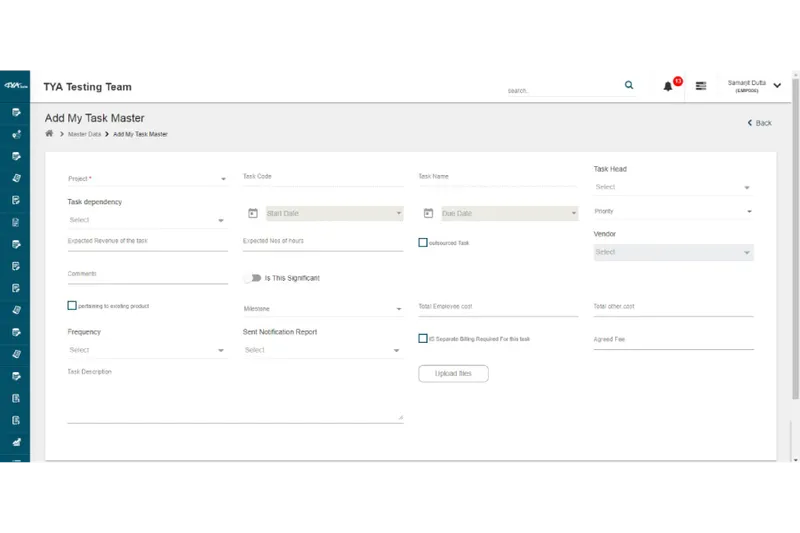Open the Sent Notification Report dropdown

pyautogui.click(x=323, y=350)
